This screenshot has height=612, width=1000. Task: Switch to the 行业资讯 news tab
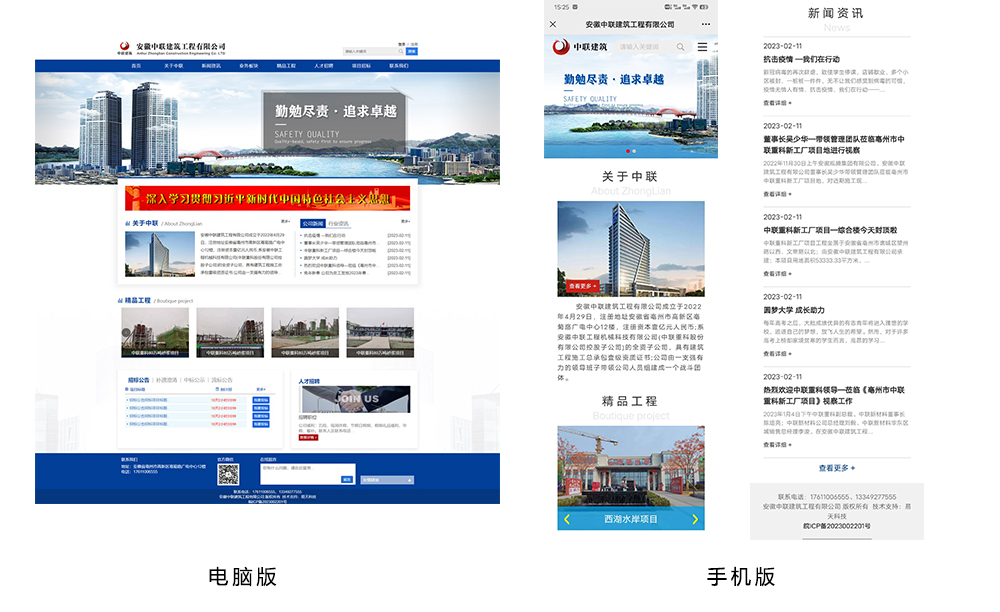pos(339,223)
